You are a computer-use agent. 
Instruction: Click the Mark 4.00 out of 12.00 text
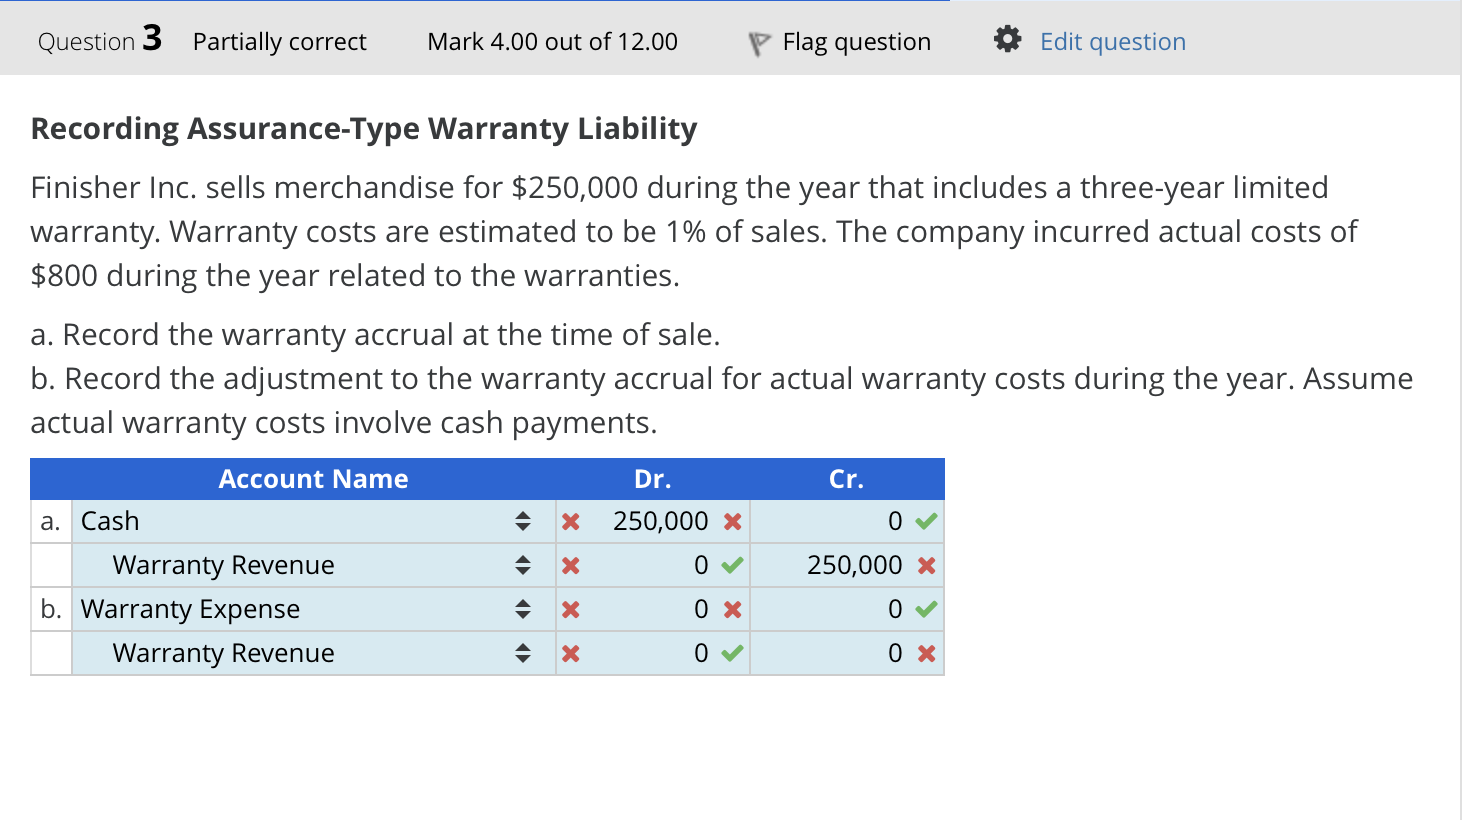coord(552,42)
